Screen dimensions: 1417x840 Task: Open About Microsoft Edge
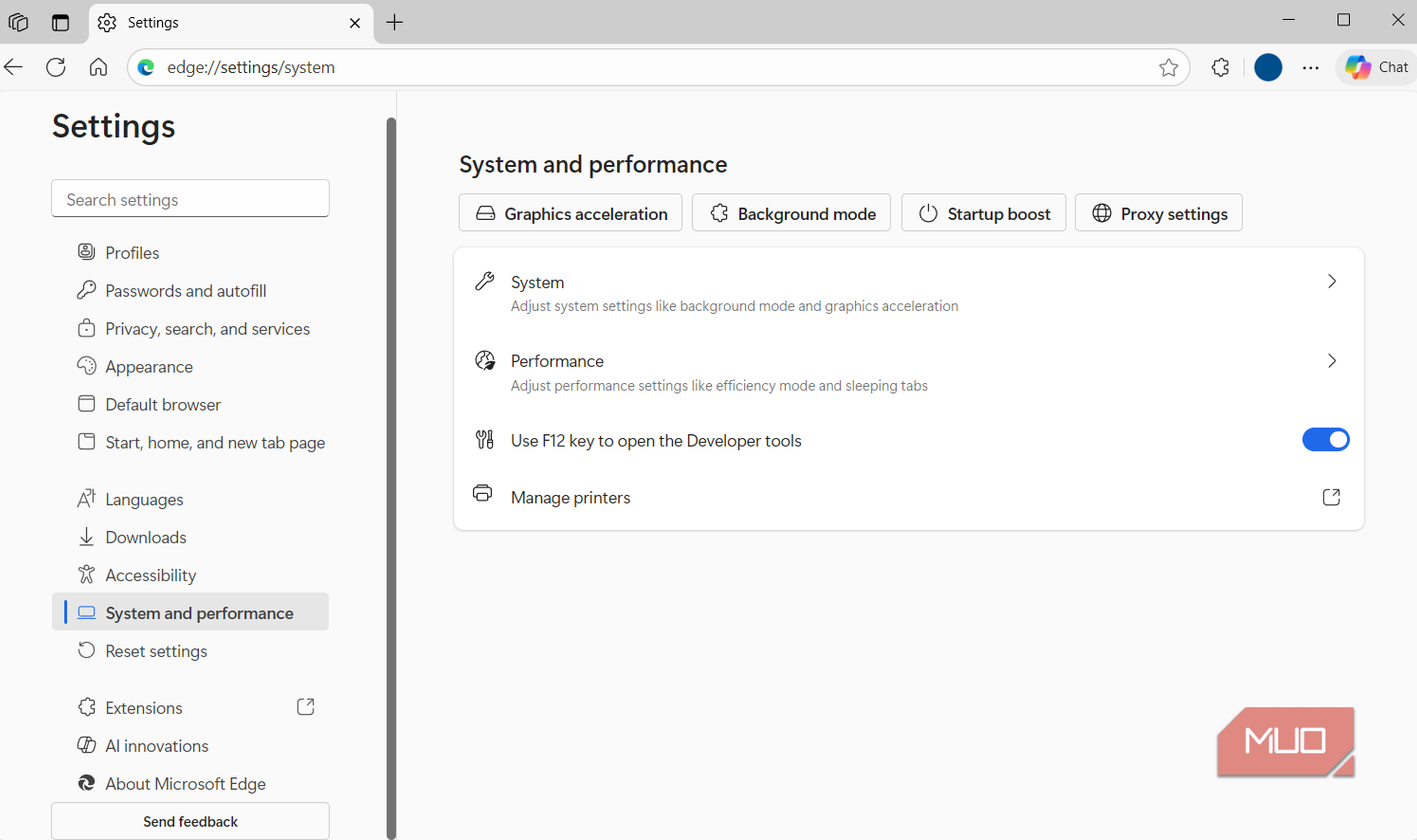(190, 784)
